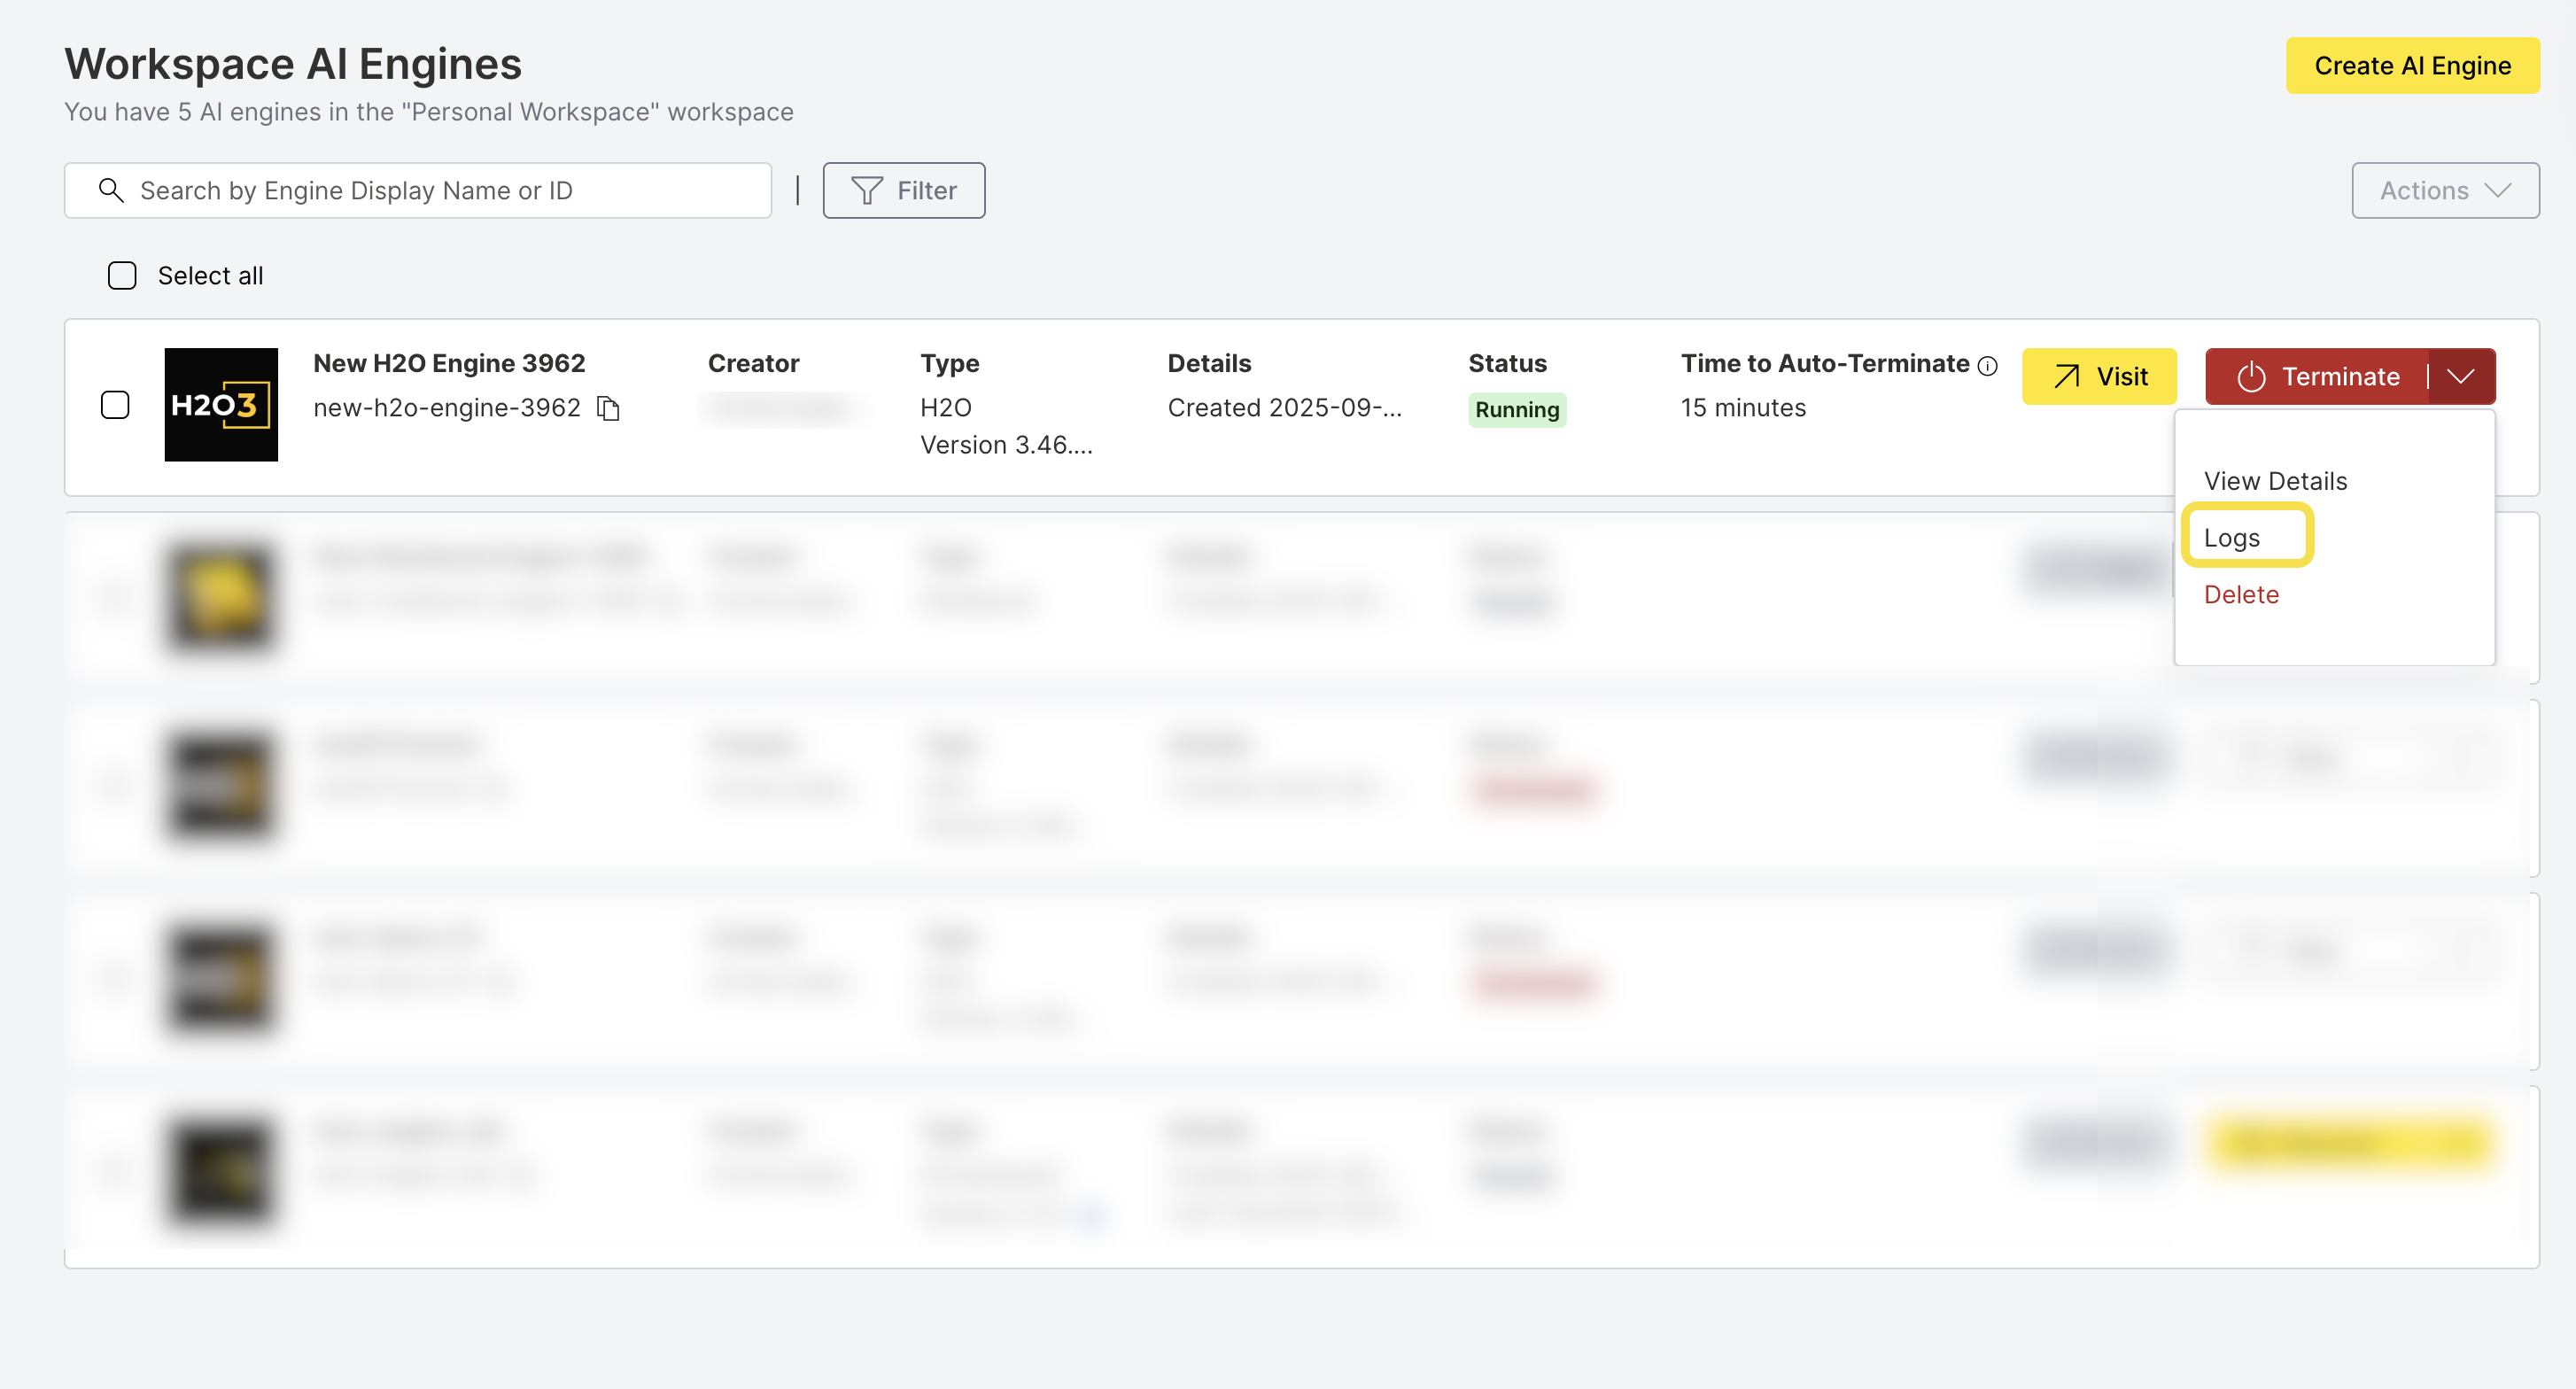
Task: Expand the Terminate button chevron dropdown
Action: tap(2461, 377)
